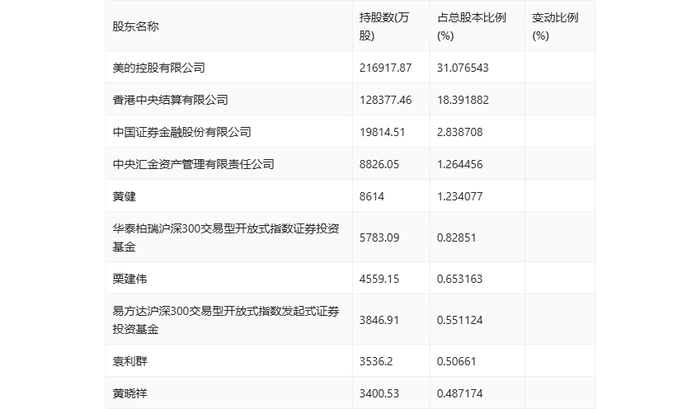Click the value 216917.87
This screenshot has height=409, width=700.
coord(385,68)
